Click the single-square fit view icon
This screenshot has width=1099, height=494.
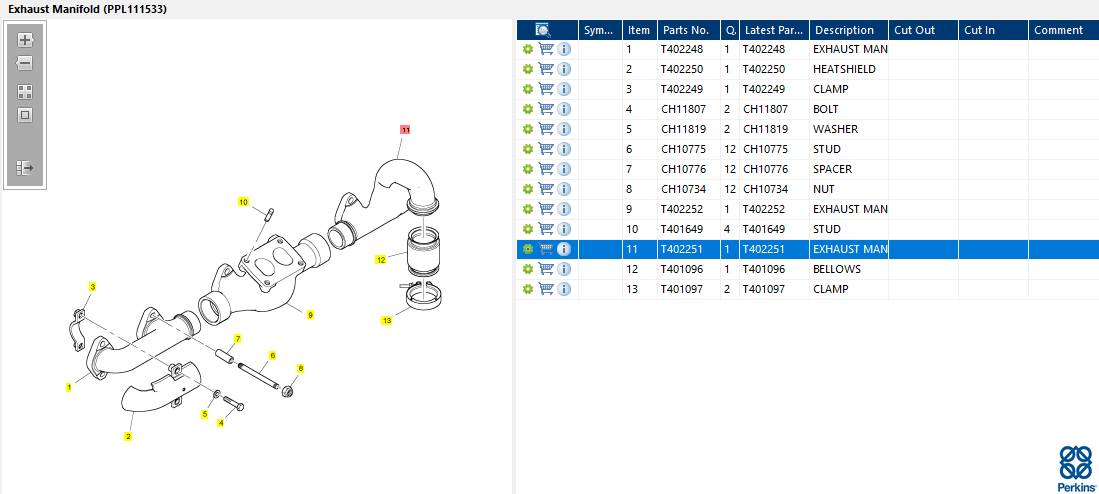[25, 114]
